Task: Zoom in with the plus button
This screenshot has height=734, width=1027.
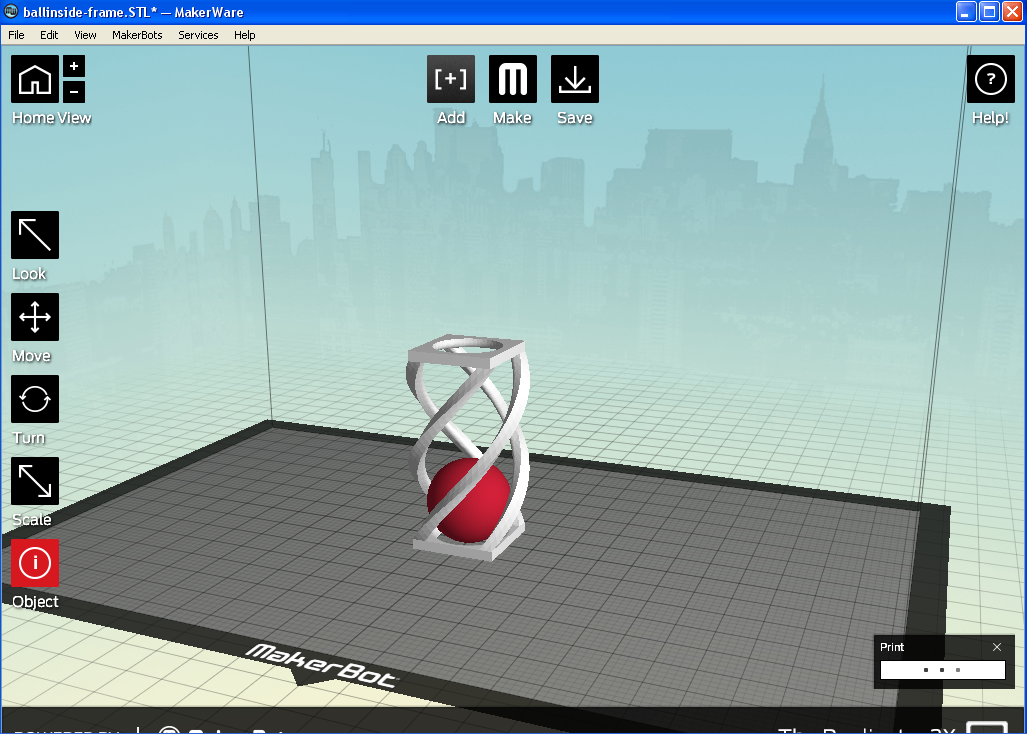Action: [x=74, y=66]
